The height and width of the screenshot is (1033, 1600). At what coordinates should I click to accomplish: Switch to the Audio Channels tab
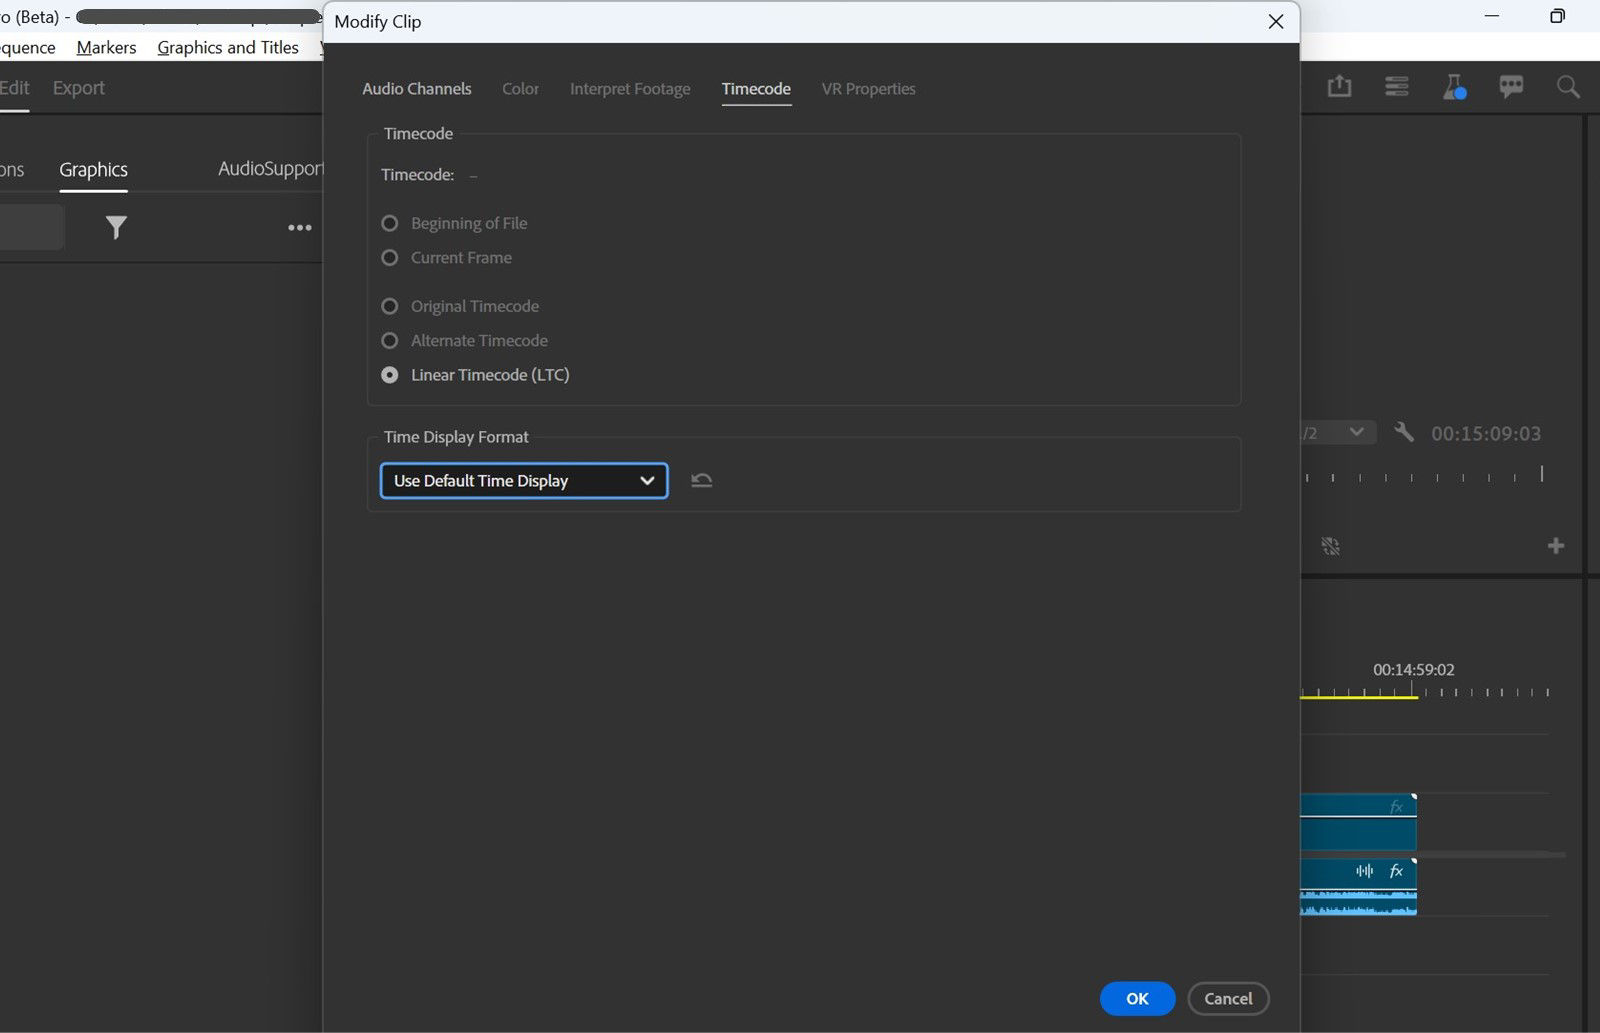(417, 88)
